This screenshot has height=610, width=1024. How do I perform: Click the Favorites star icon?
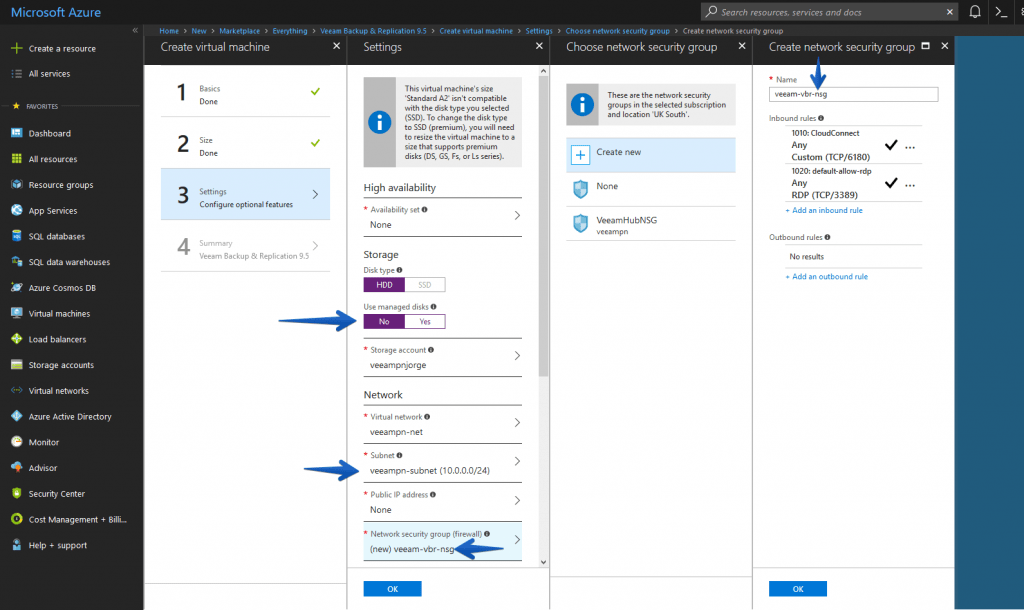click(16, 106)
